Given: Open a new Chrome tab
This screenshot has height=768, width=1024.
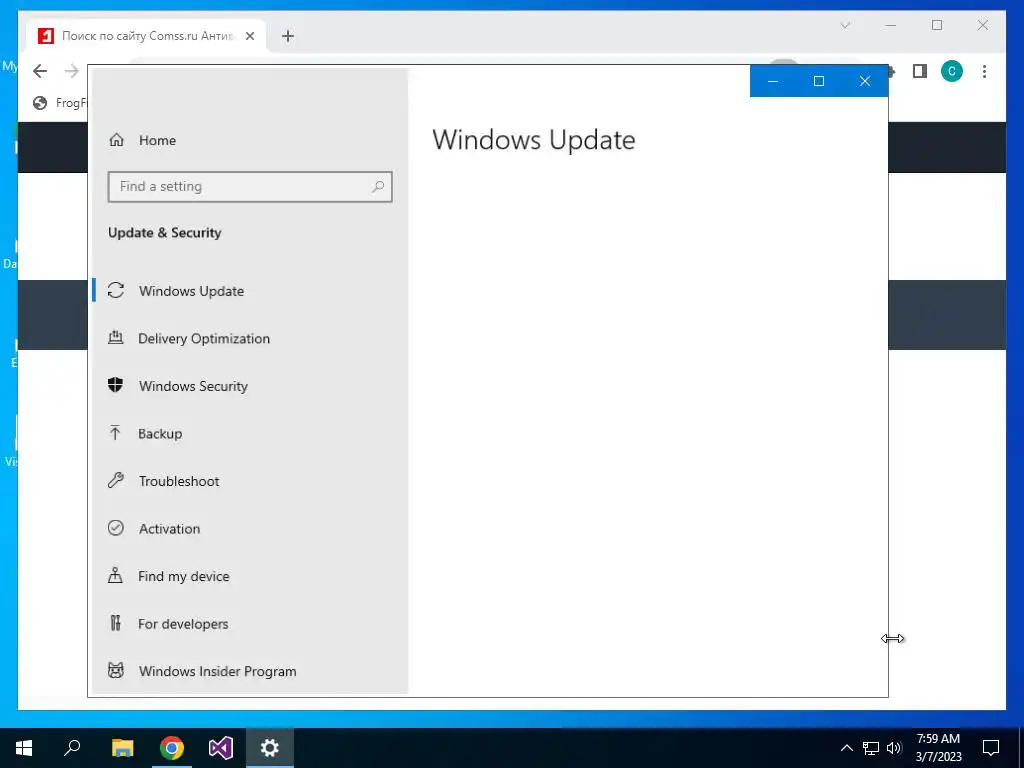Looking at the screenshot, I should (x=288, y=36).
